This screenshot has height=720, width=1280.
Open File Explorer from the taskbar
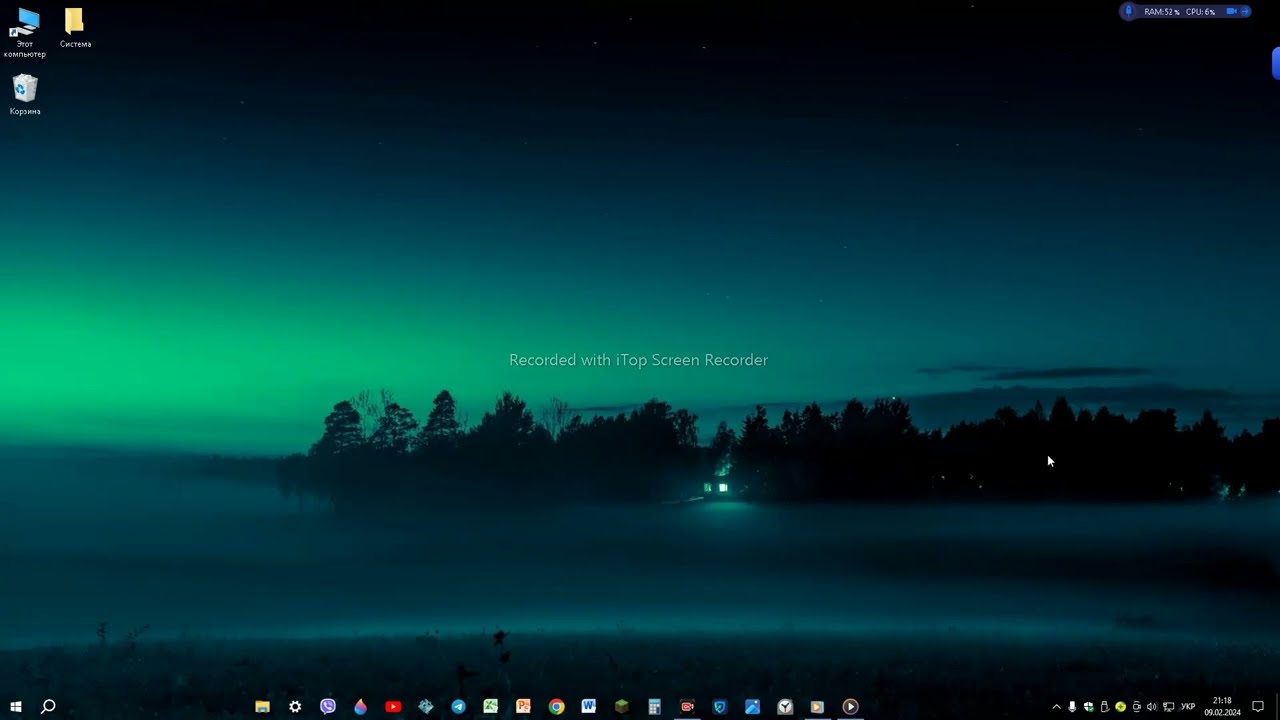[x=262, y=707]
